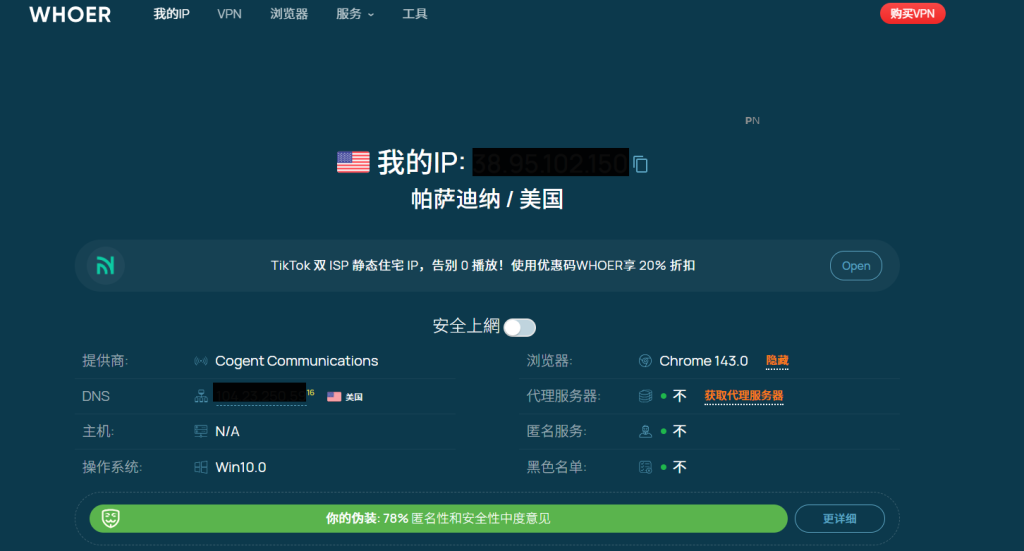Image resolution: width=1024 pixels, height=551 pixels.
Task: Click the 获取代理服务器 link
Action: point(743,396)
